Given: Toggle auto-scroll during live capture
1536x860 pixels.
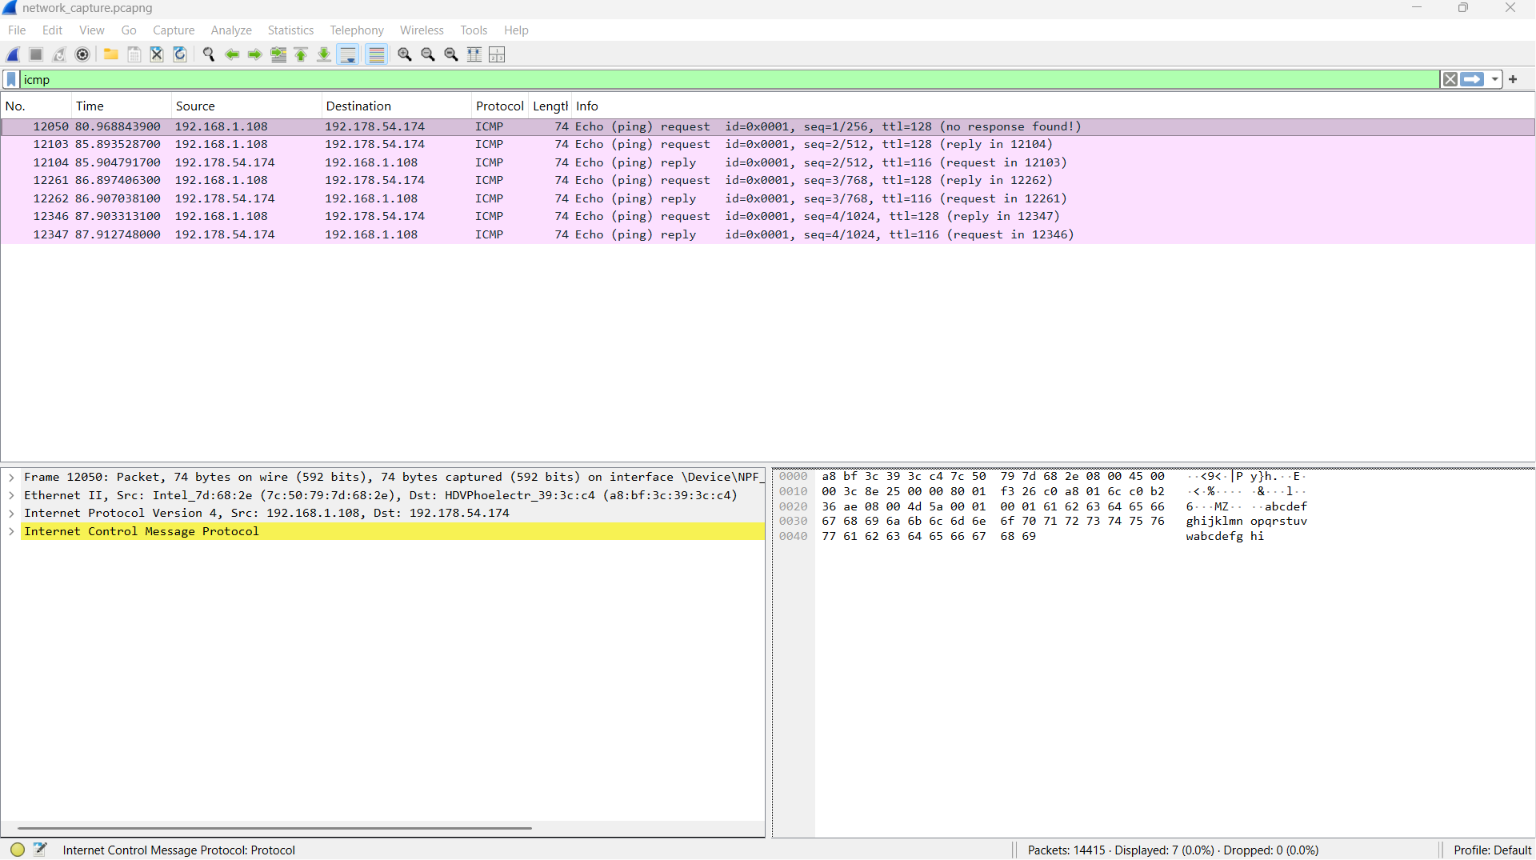Looking at the screenshot, I should [x=348, y=54].
